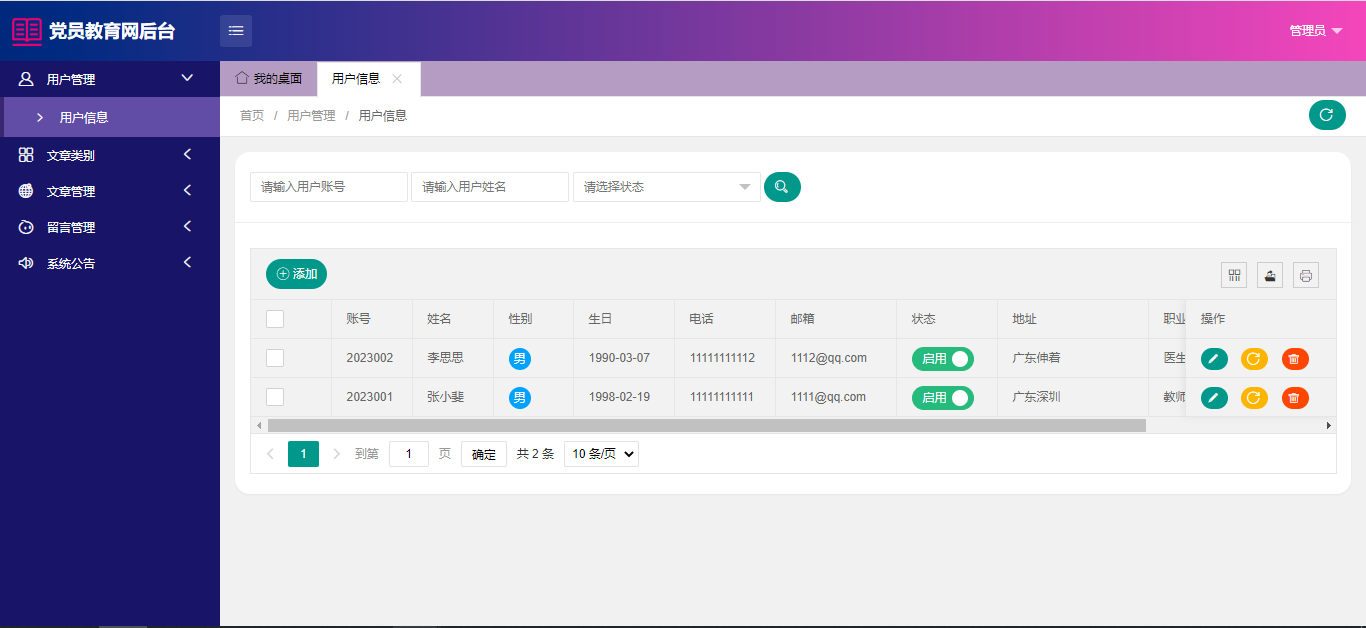The image size is (1366, 628).
Task: Open the column filter grid icon
Action: point(1234,275)
